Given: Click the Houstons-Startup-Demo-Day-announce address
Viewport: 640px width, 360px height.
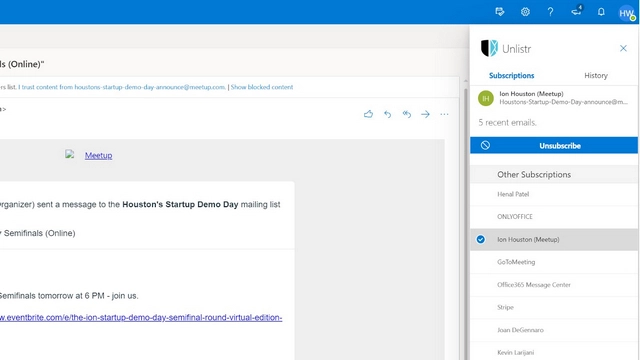Looking at the screenshot, I should (563, 102).
